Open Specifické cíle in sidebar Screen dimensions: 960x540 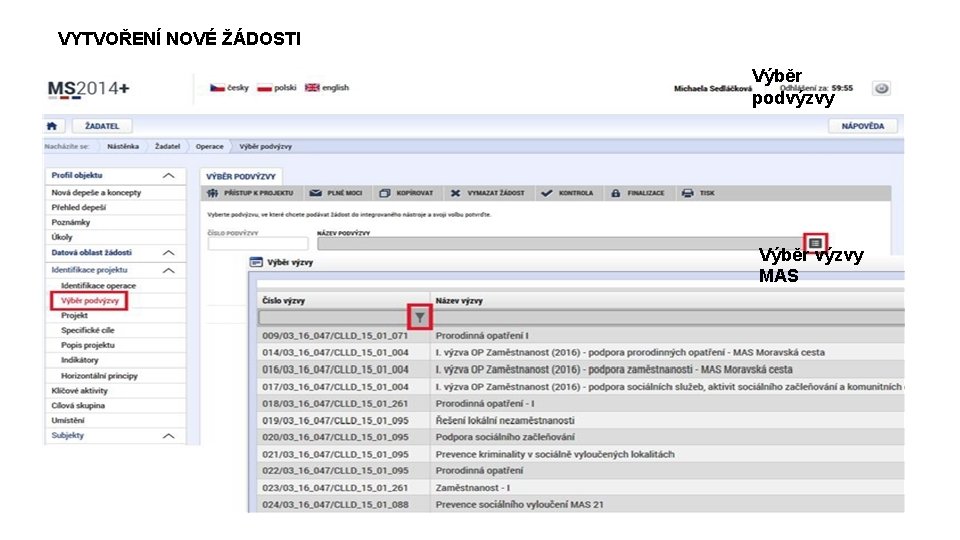tap(88, 330)
